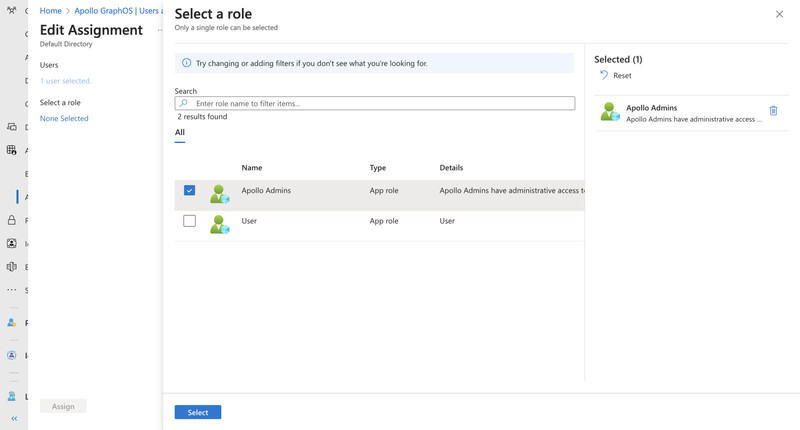800x430 pixels.
Task: Open the more options ellipsis beside Edit Assignment
Action: click(x=160, y=31)
